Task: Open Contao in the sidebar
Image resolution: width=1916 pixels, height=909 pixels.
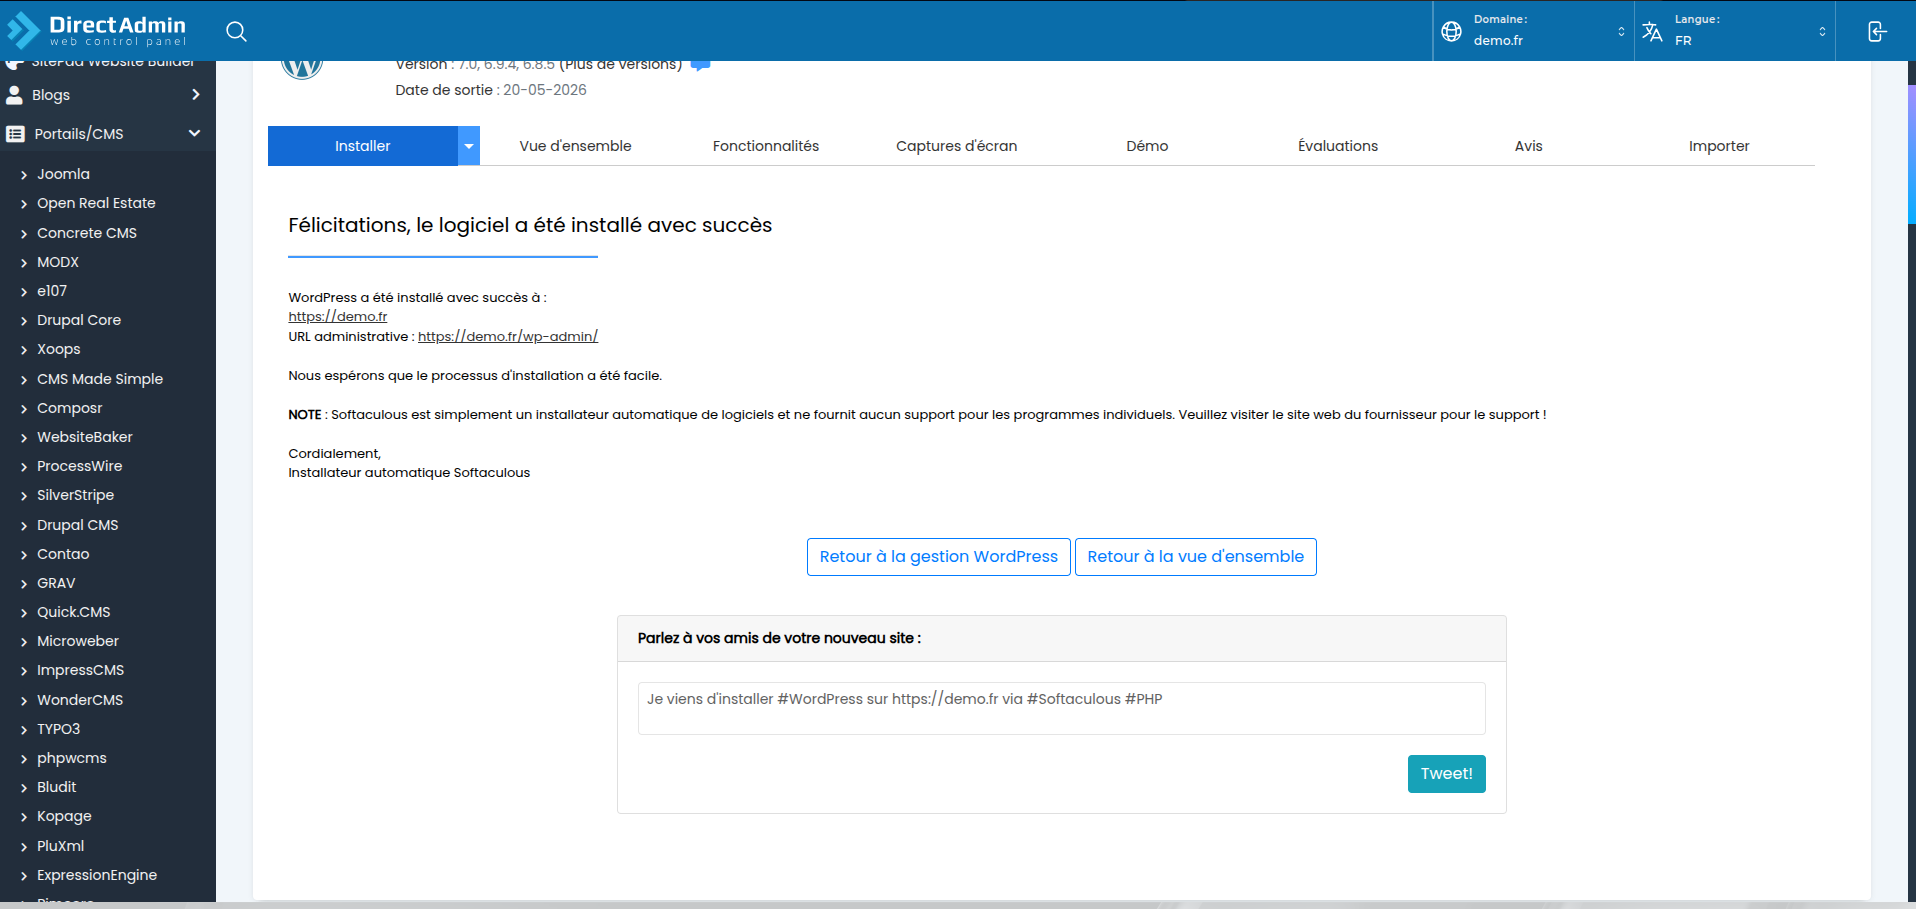Action: 63,554
